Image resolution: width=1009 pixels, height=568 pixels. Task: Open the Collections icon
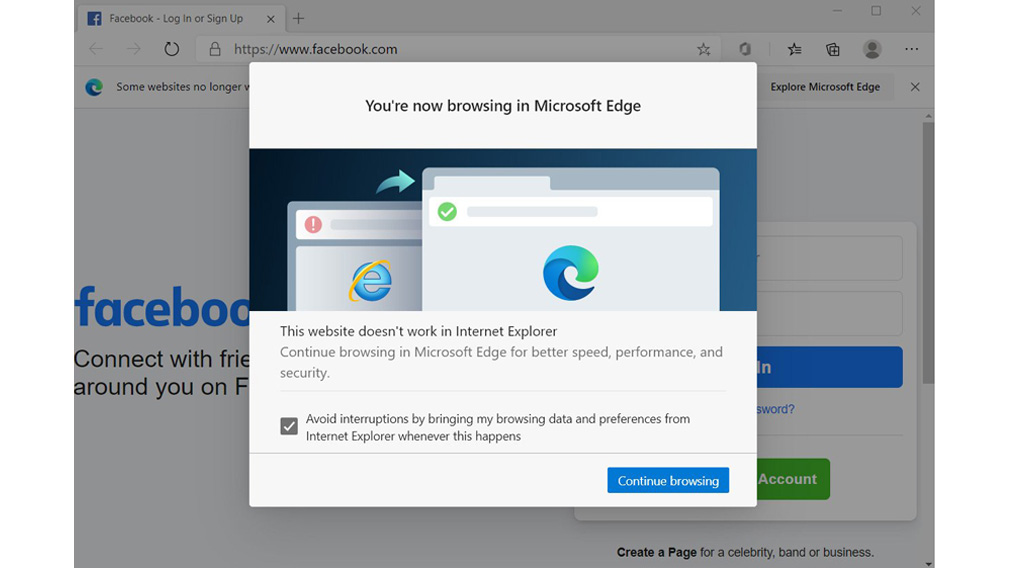click(x=833, y=49)
